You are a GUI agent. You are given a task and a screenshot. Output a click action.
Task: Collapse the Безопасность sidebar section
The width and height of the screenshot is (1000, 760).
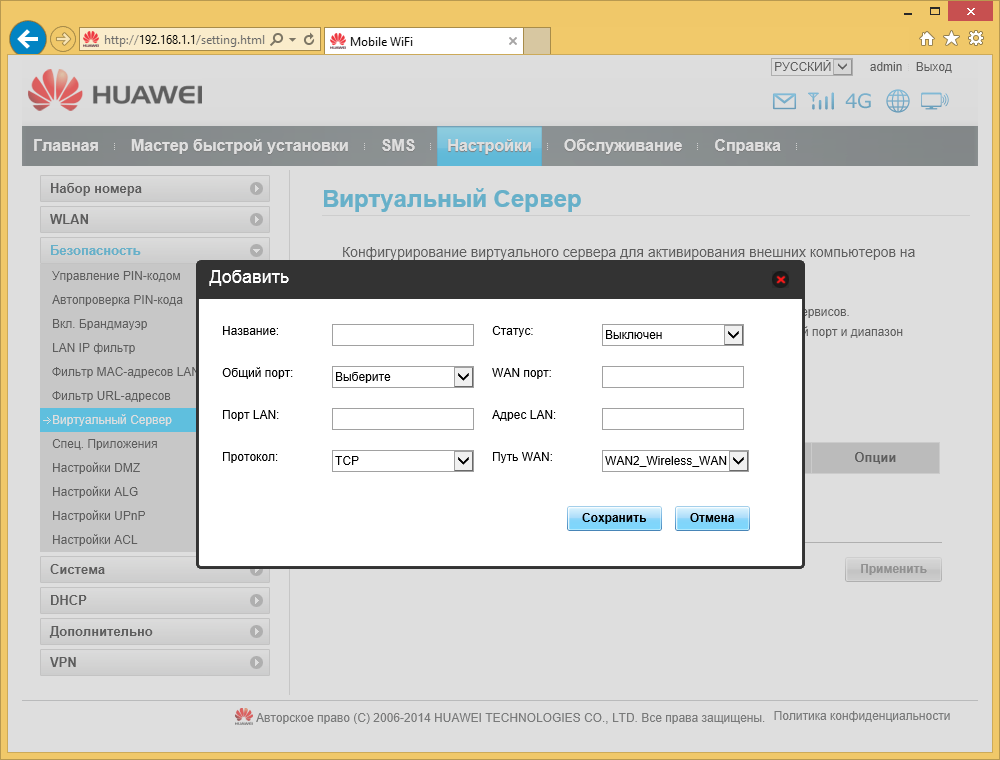(154, 250)
